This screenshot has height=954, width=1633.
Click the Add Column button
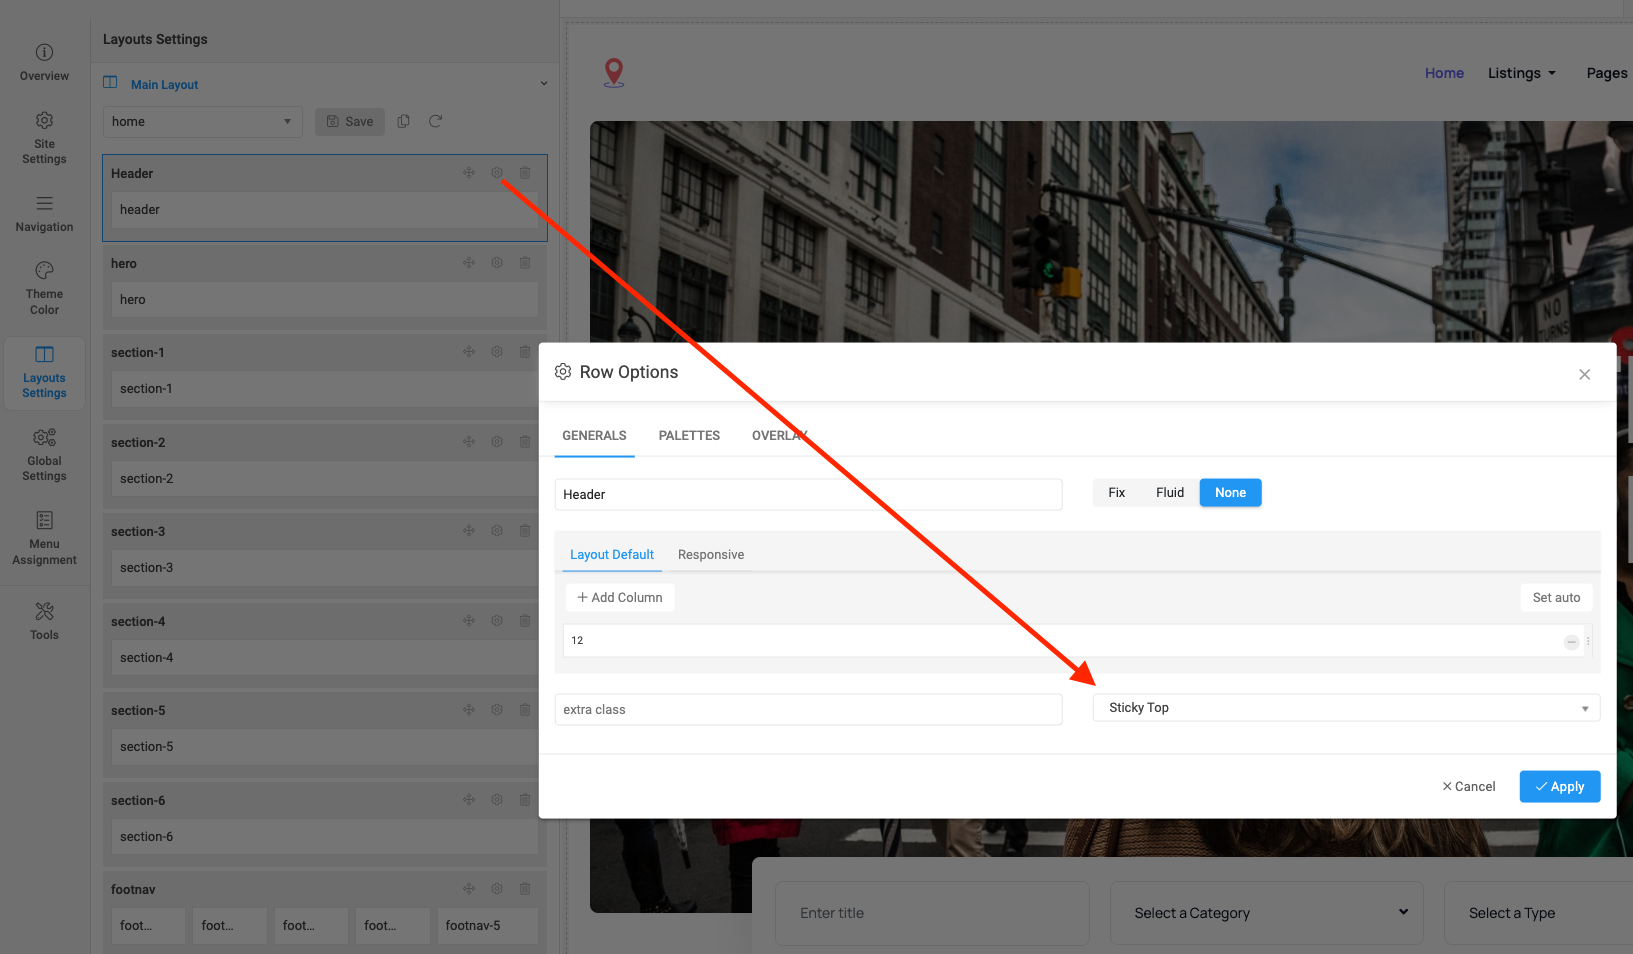[620, 598]
